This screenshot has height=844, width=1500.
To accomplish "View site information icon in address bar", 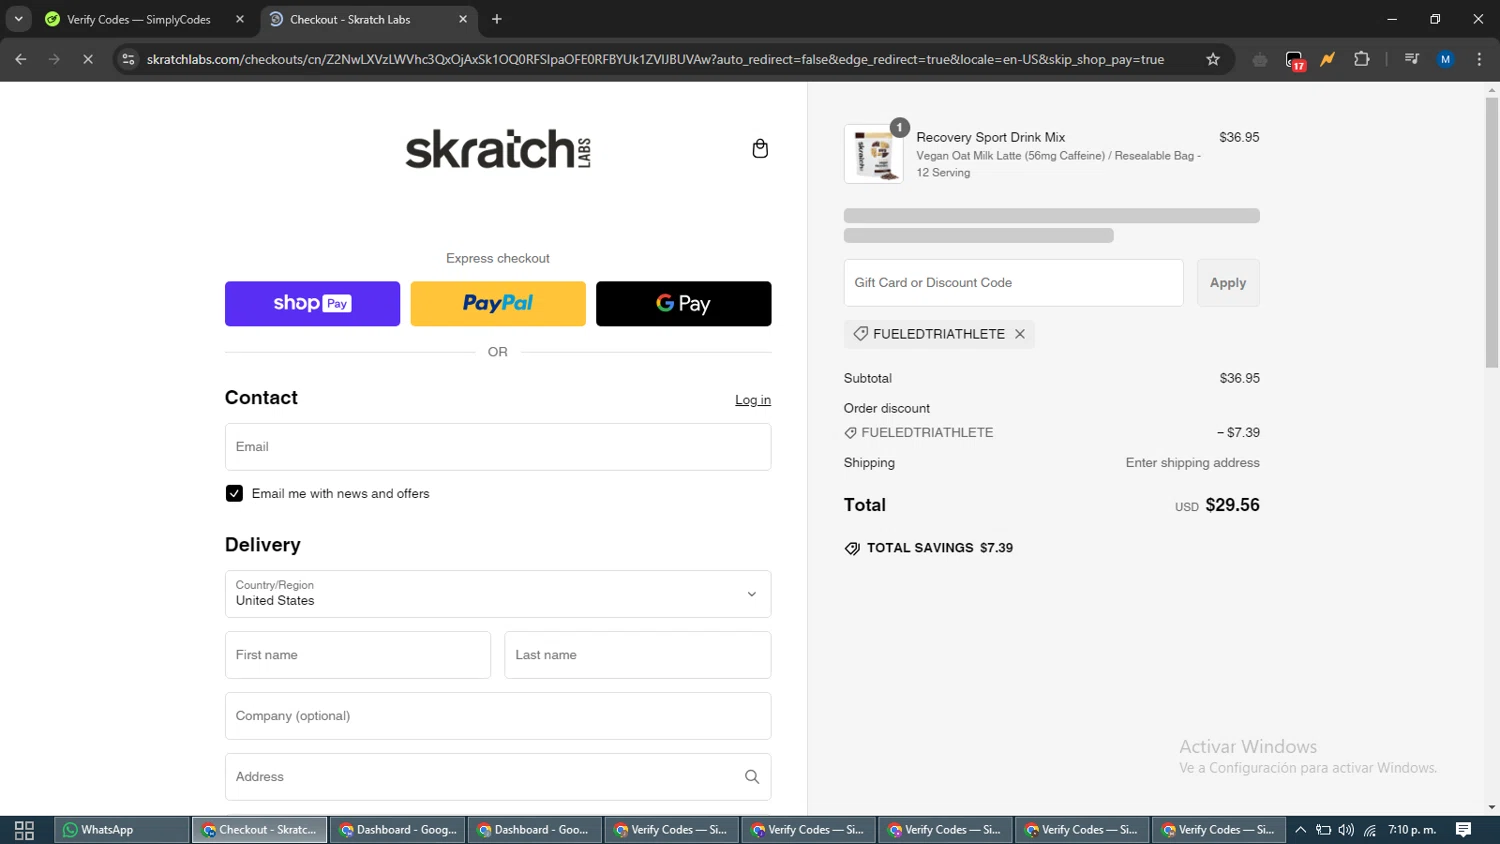I will point(128,59).
